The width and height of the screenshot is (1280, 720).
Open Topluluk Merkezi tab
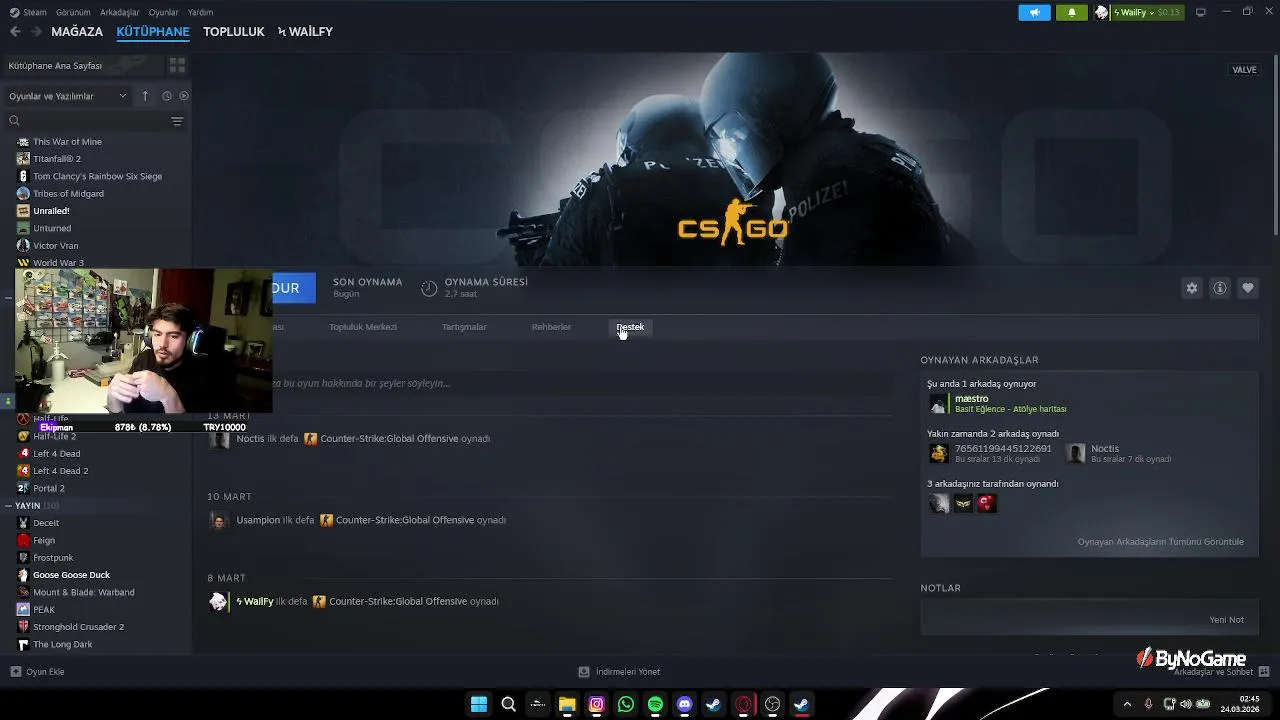[x=363, y=327]
